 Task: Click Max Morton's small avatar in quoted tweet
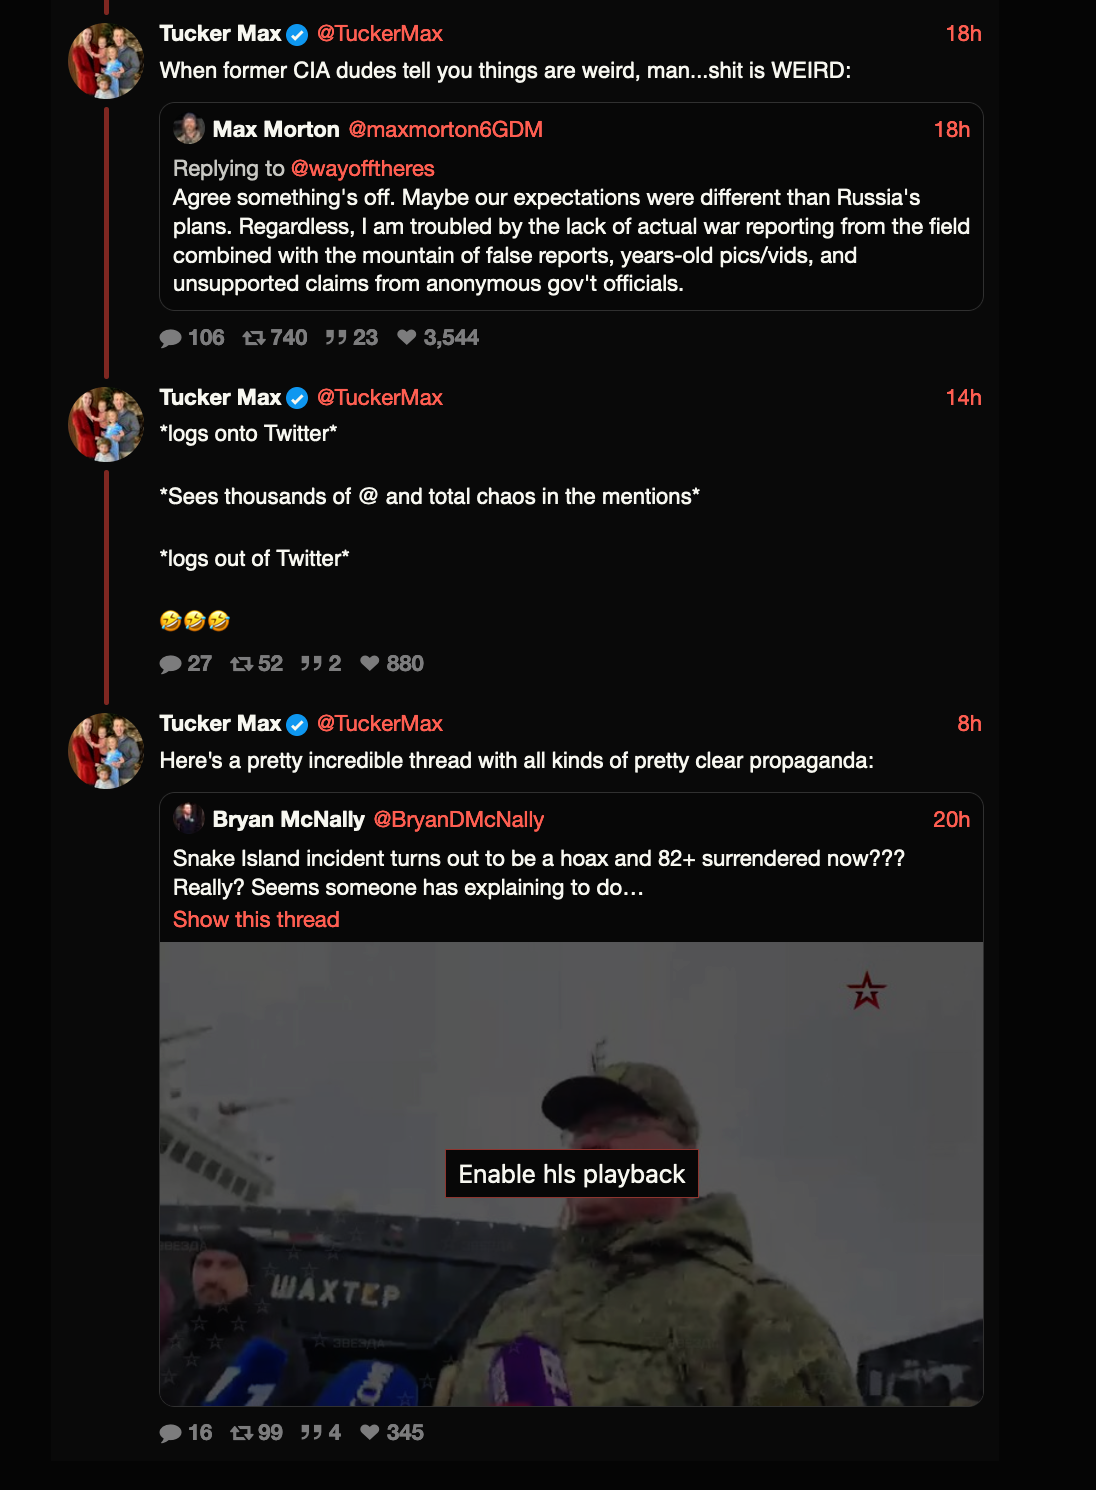point(188,129)
